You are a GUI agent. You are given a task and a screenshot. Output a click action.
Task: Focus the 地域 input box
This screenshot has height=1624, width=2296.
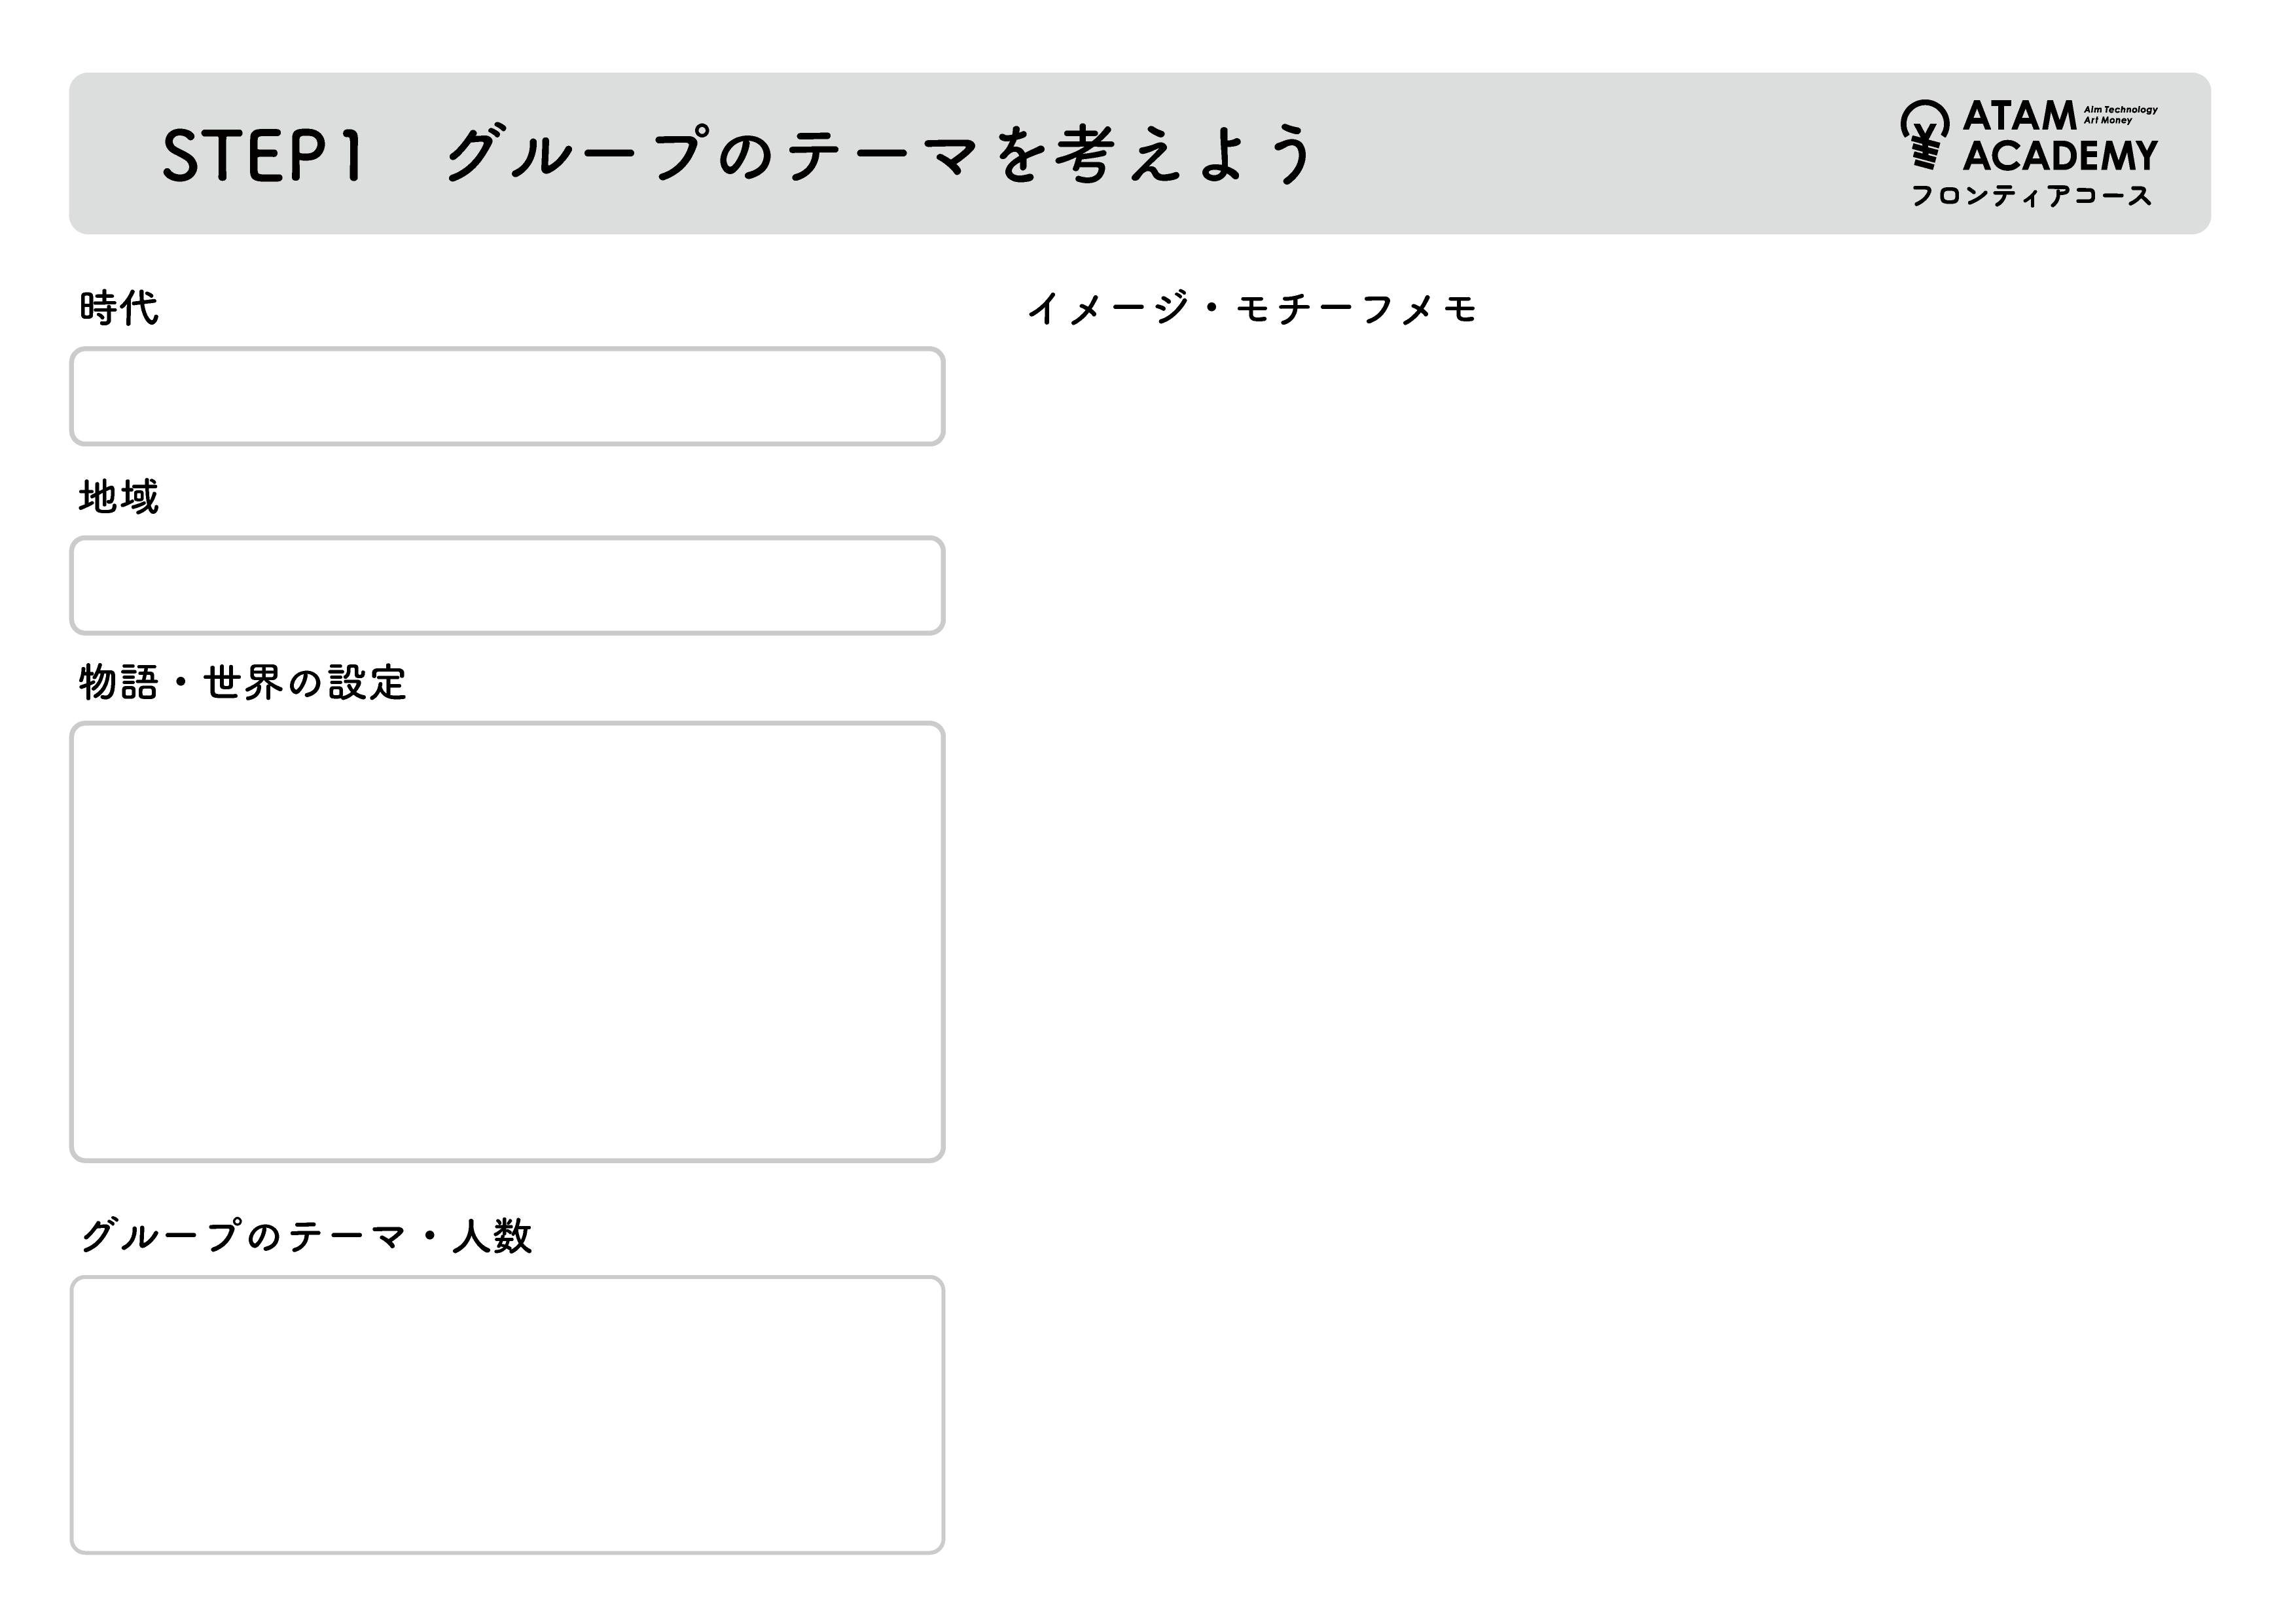[507, 585]
